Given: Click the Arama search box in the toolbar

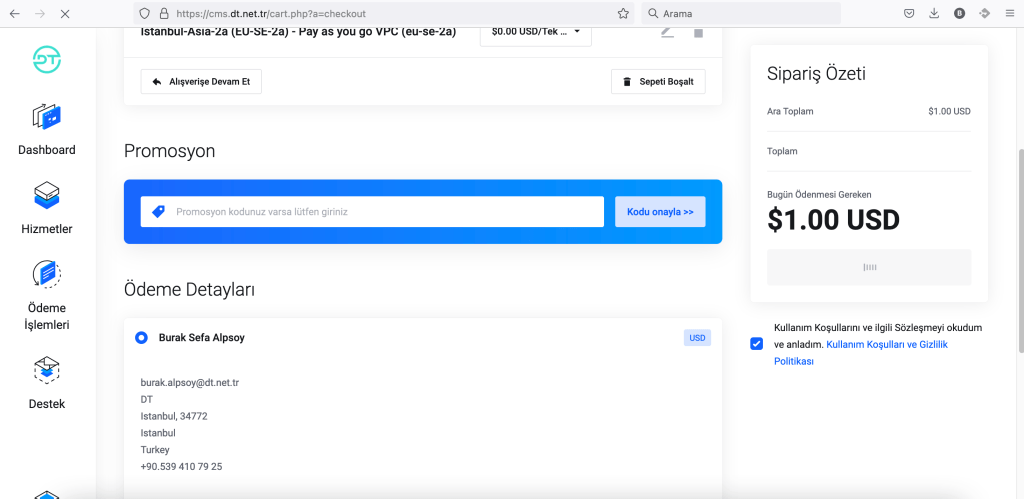Looking at the screenshot, I should tap(740, 14).
